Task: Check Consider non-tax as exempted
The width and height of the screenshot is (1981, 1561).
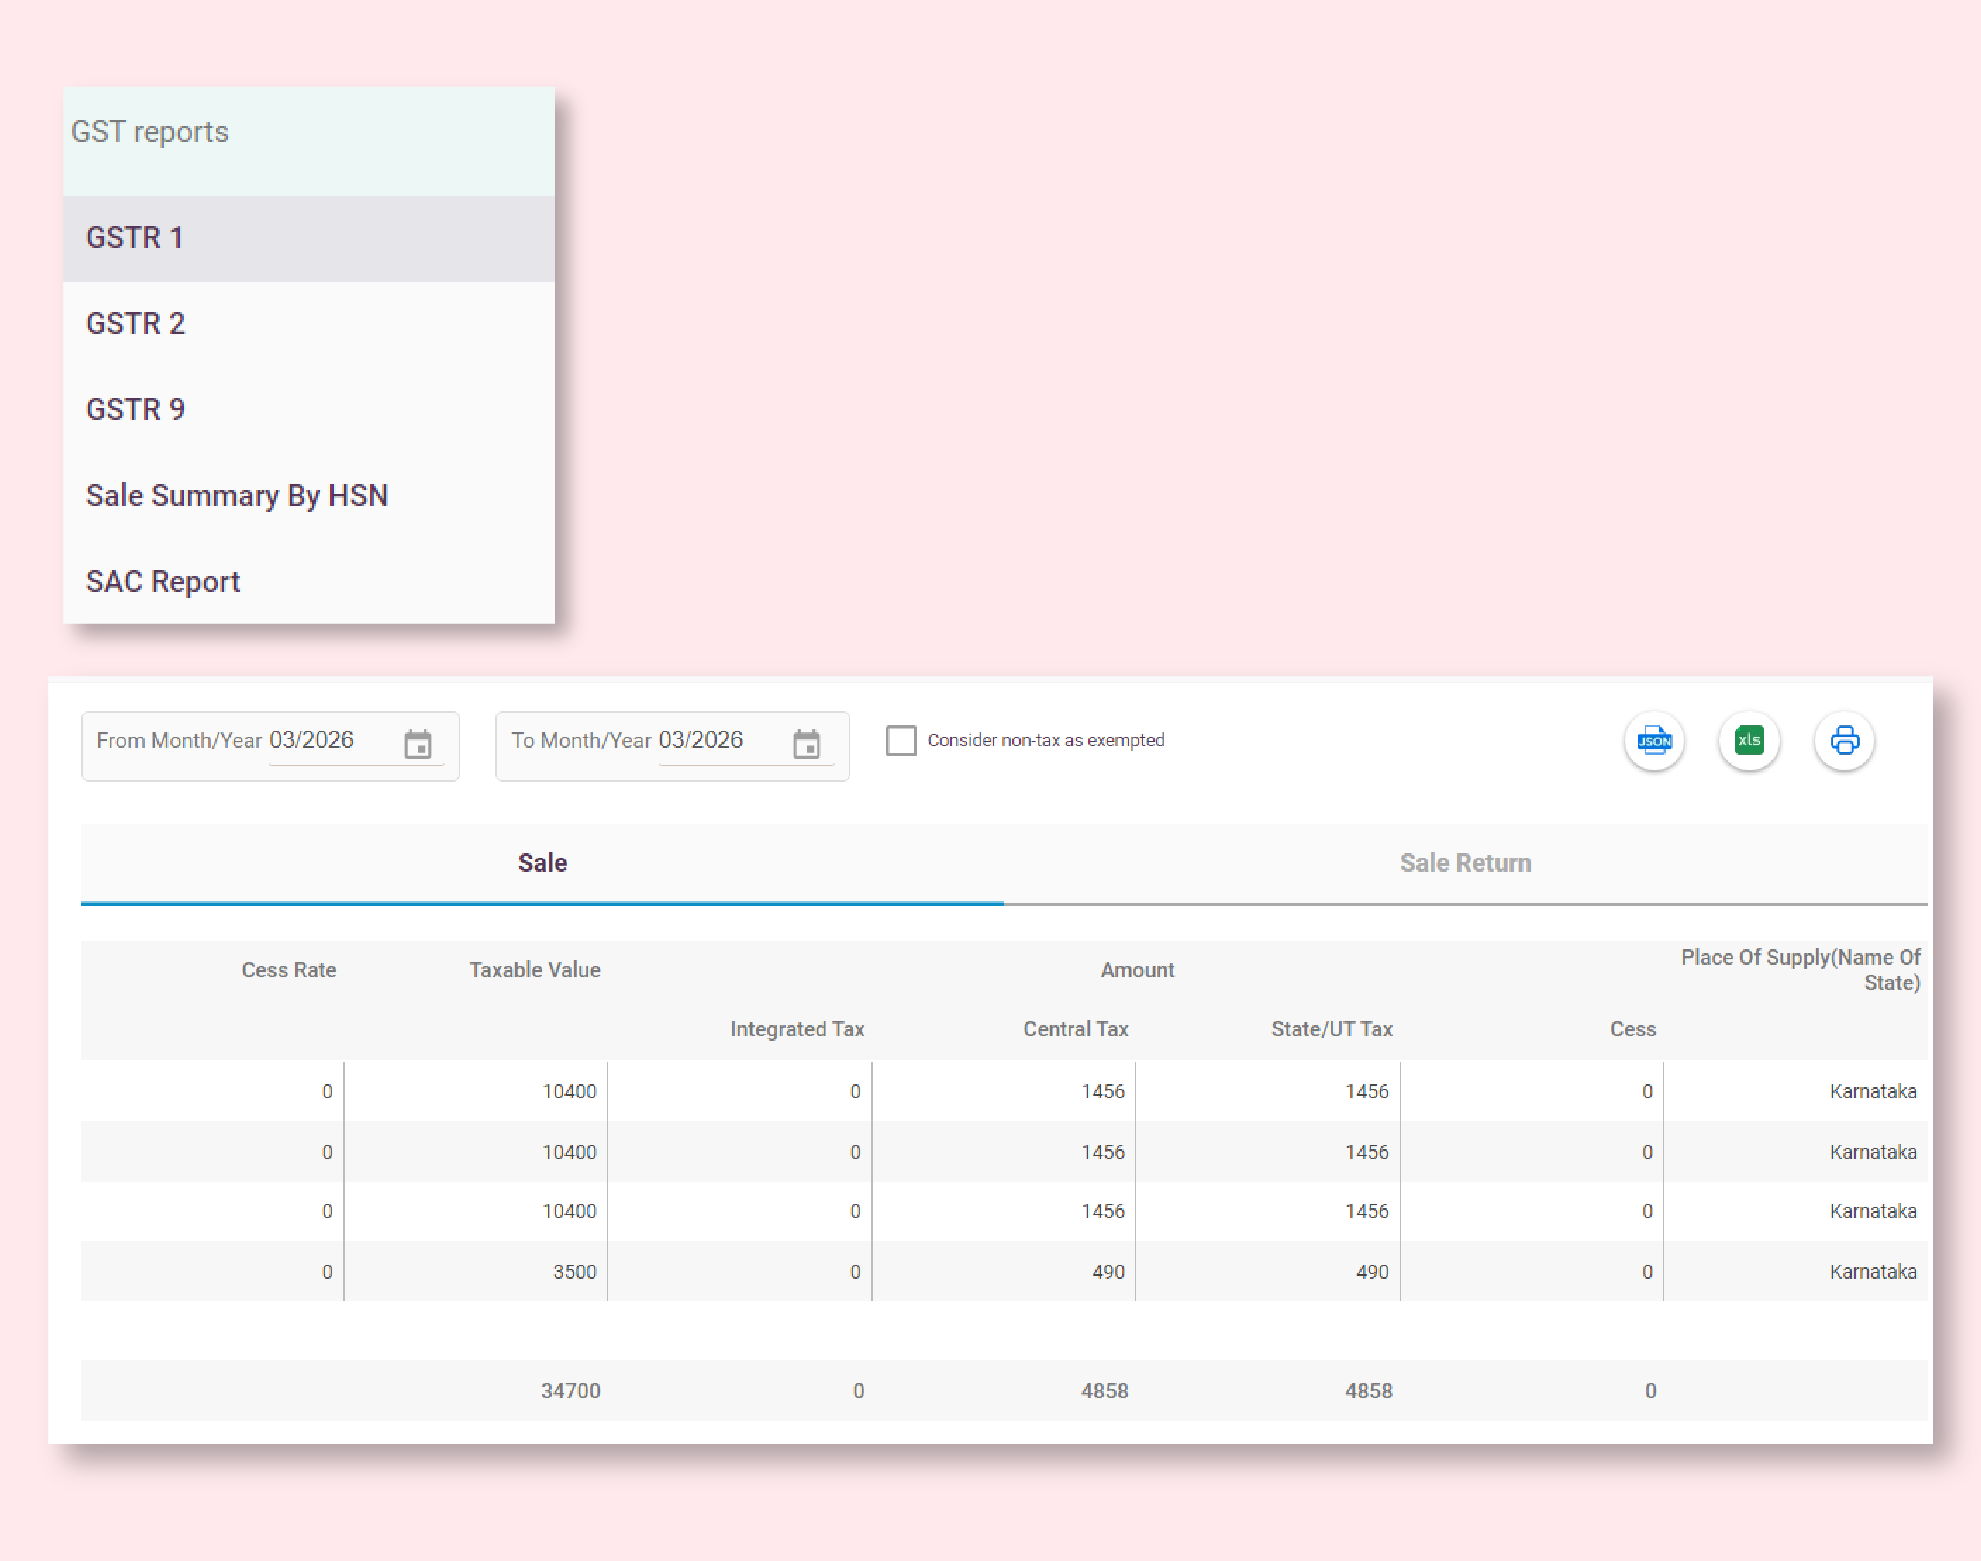Action: click(901, 741)
